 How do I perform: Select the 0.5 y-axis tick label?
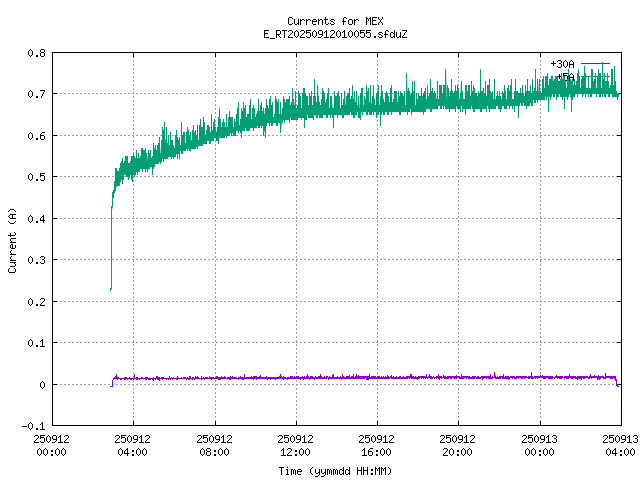[x=35, y=177]
